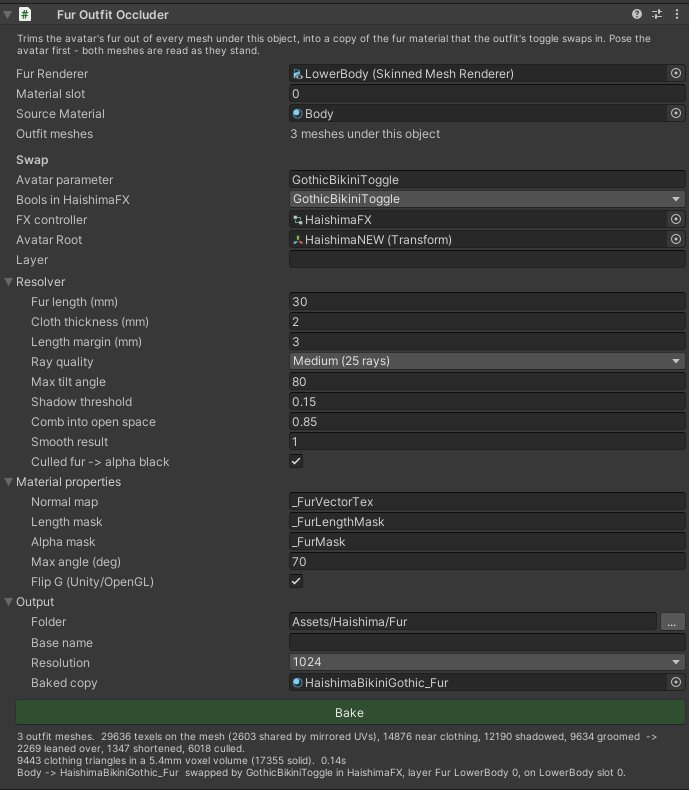The height and width of the screenshot is (790, 689).
Task: Click the Folder path field
Action: (473, 622)
